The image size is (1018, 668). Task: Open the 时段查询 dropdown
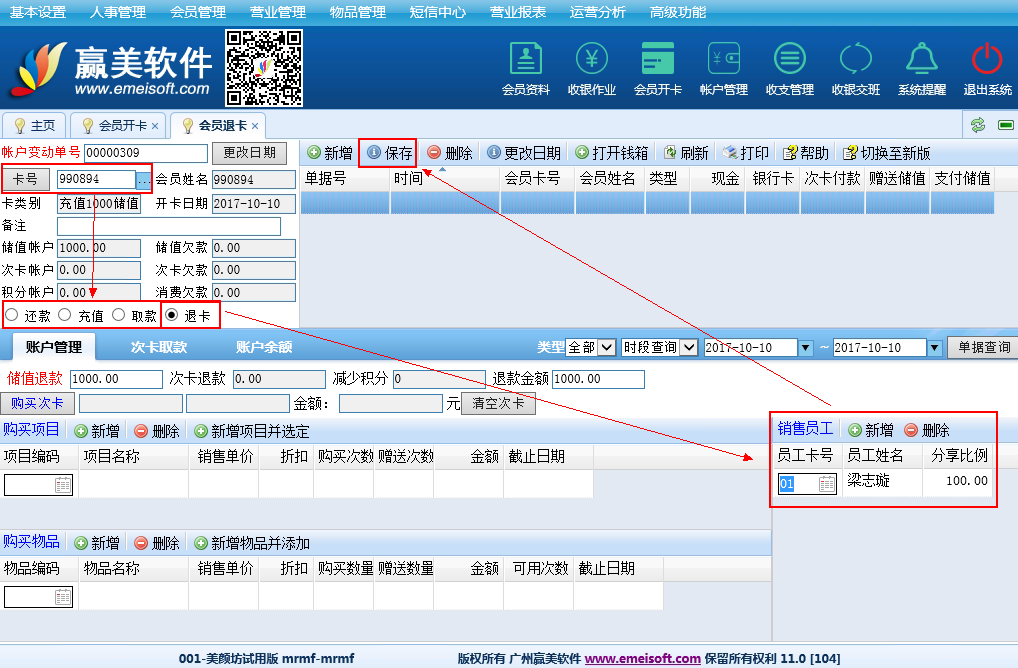[x=689, y=348]
